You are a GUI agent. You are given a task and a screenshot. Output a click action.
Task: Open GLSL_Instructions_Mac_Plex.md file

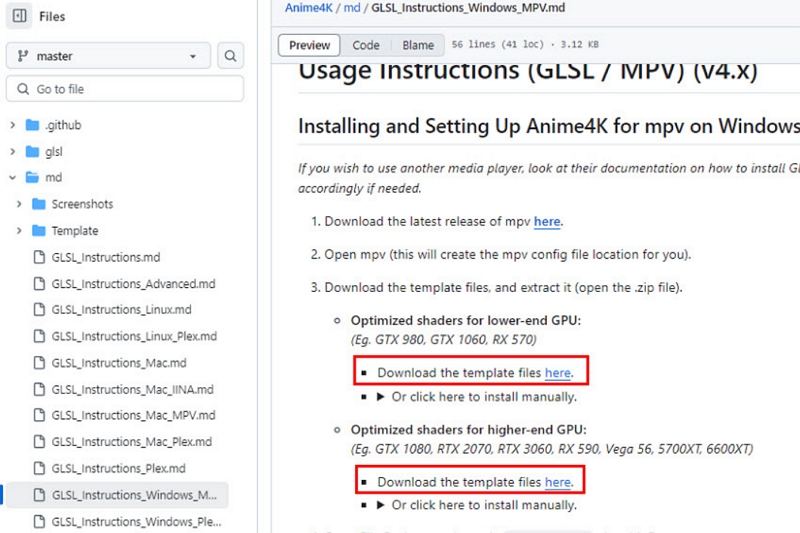click(132, 442)
